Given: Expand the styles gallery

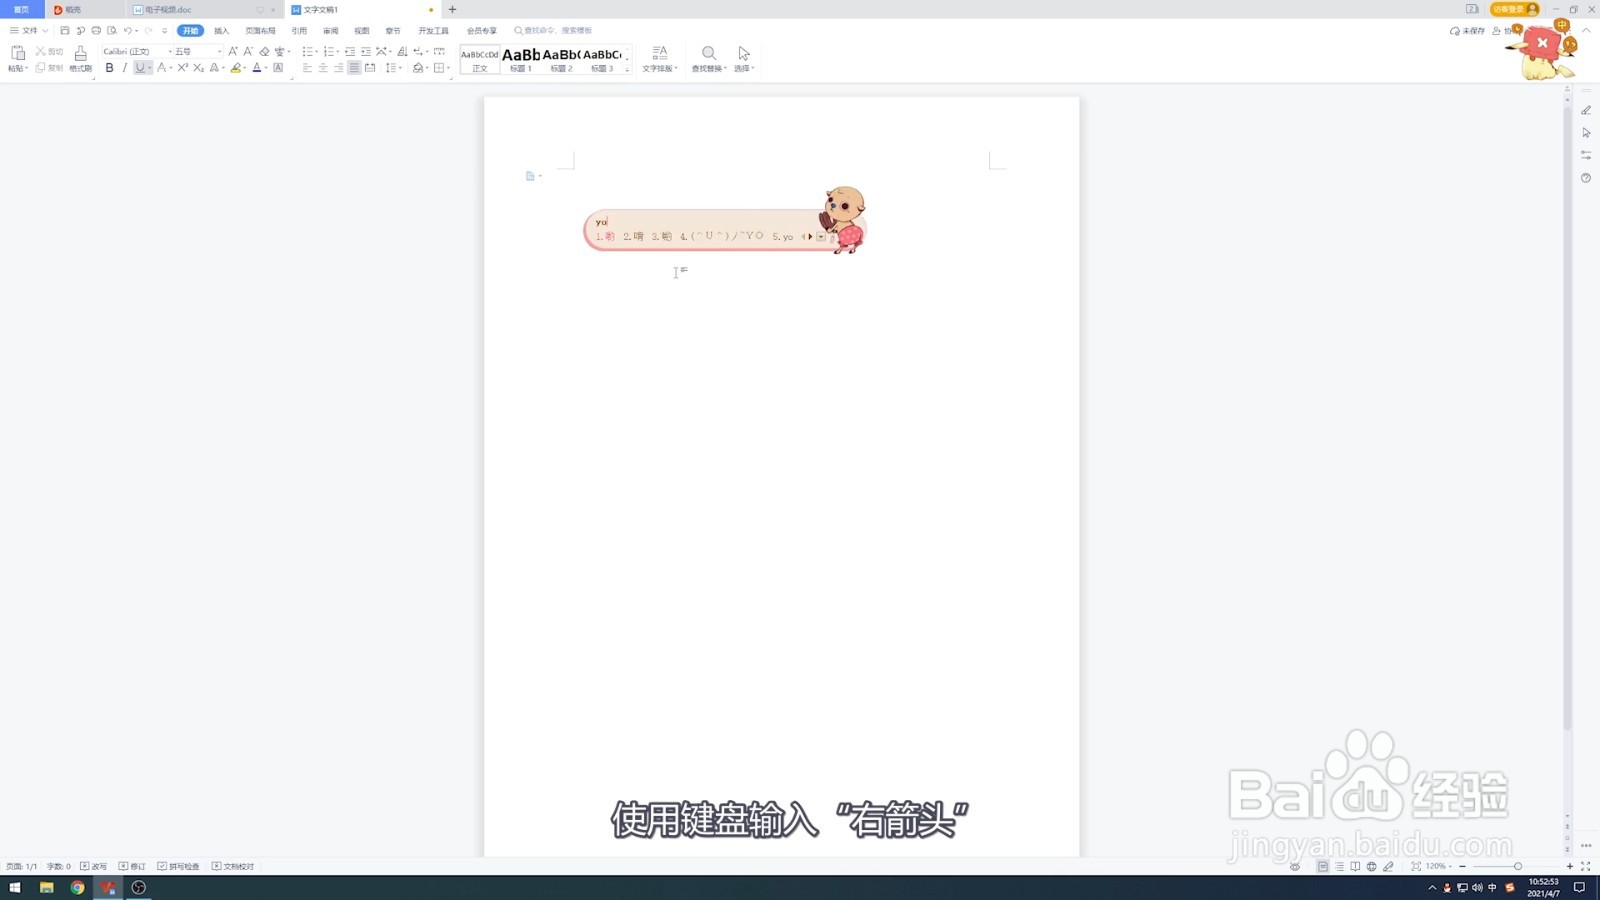Looking at the screenshot, I should tap(627, 69).
